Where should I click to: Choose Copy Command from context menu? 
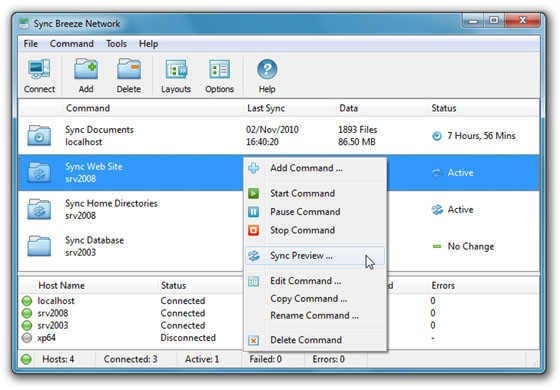(x=315, y=299)
